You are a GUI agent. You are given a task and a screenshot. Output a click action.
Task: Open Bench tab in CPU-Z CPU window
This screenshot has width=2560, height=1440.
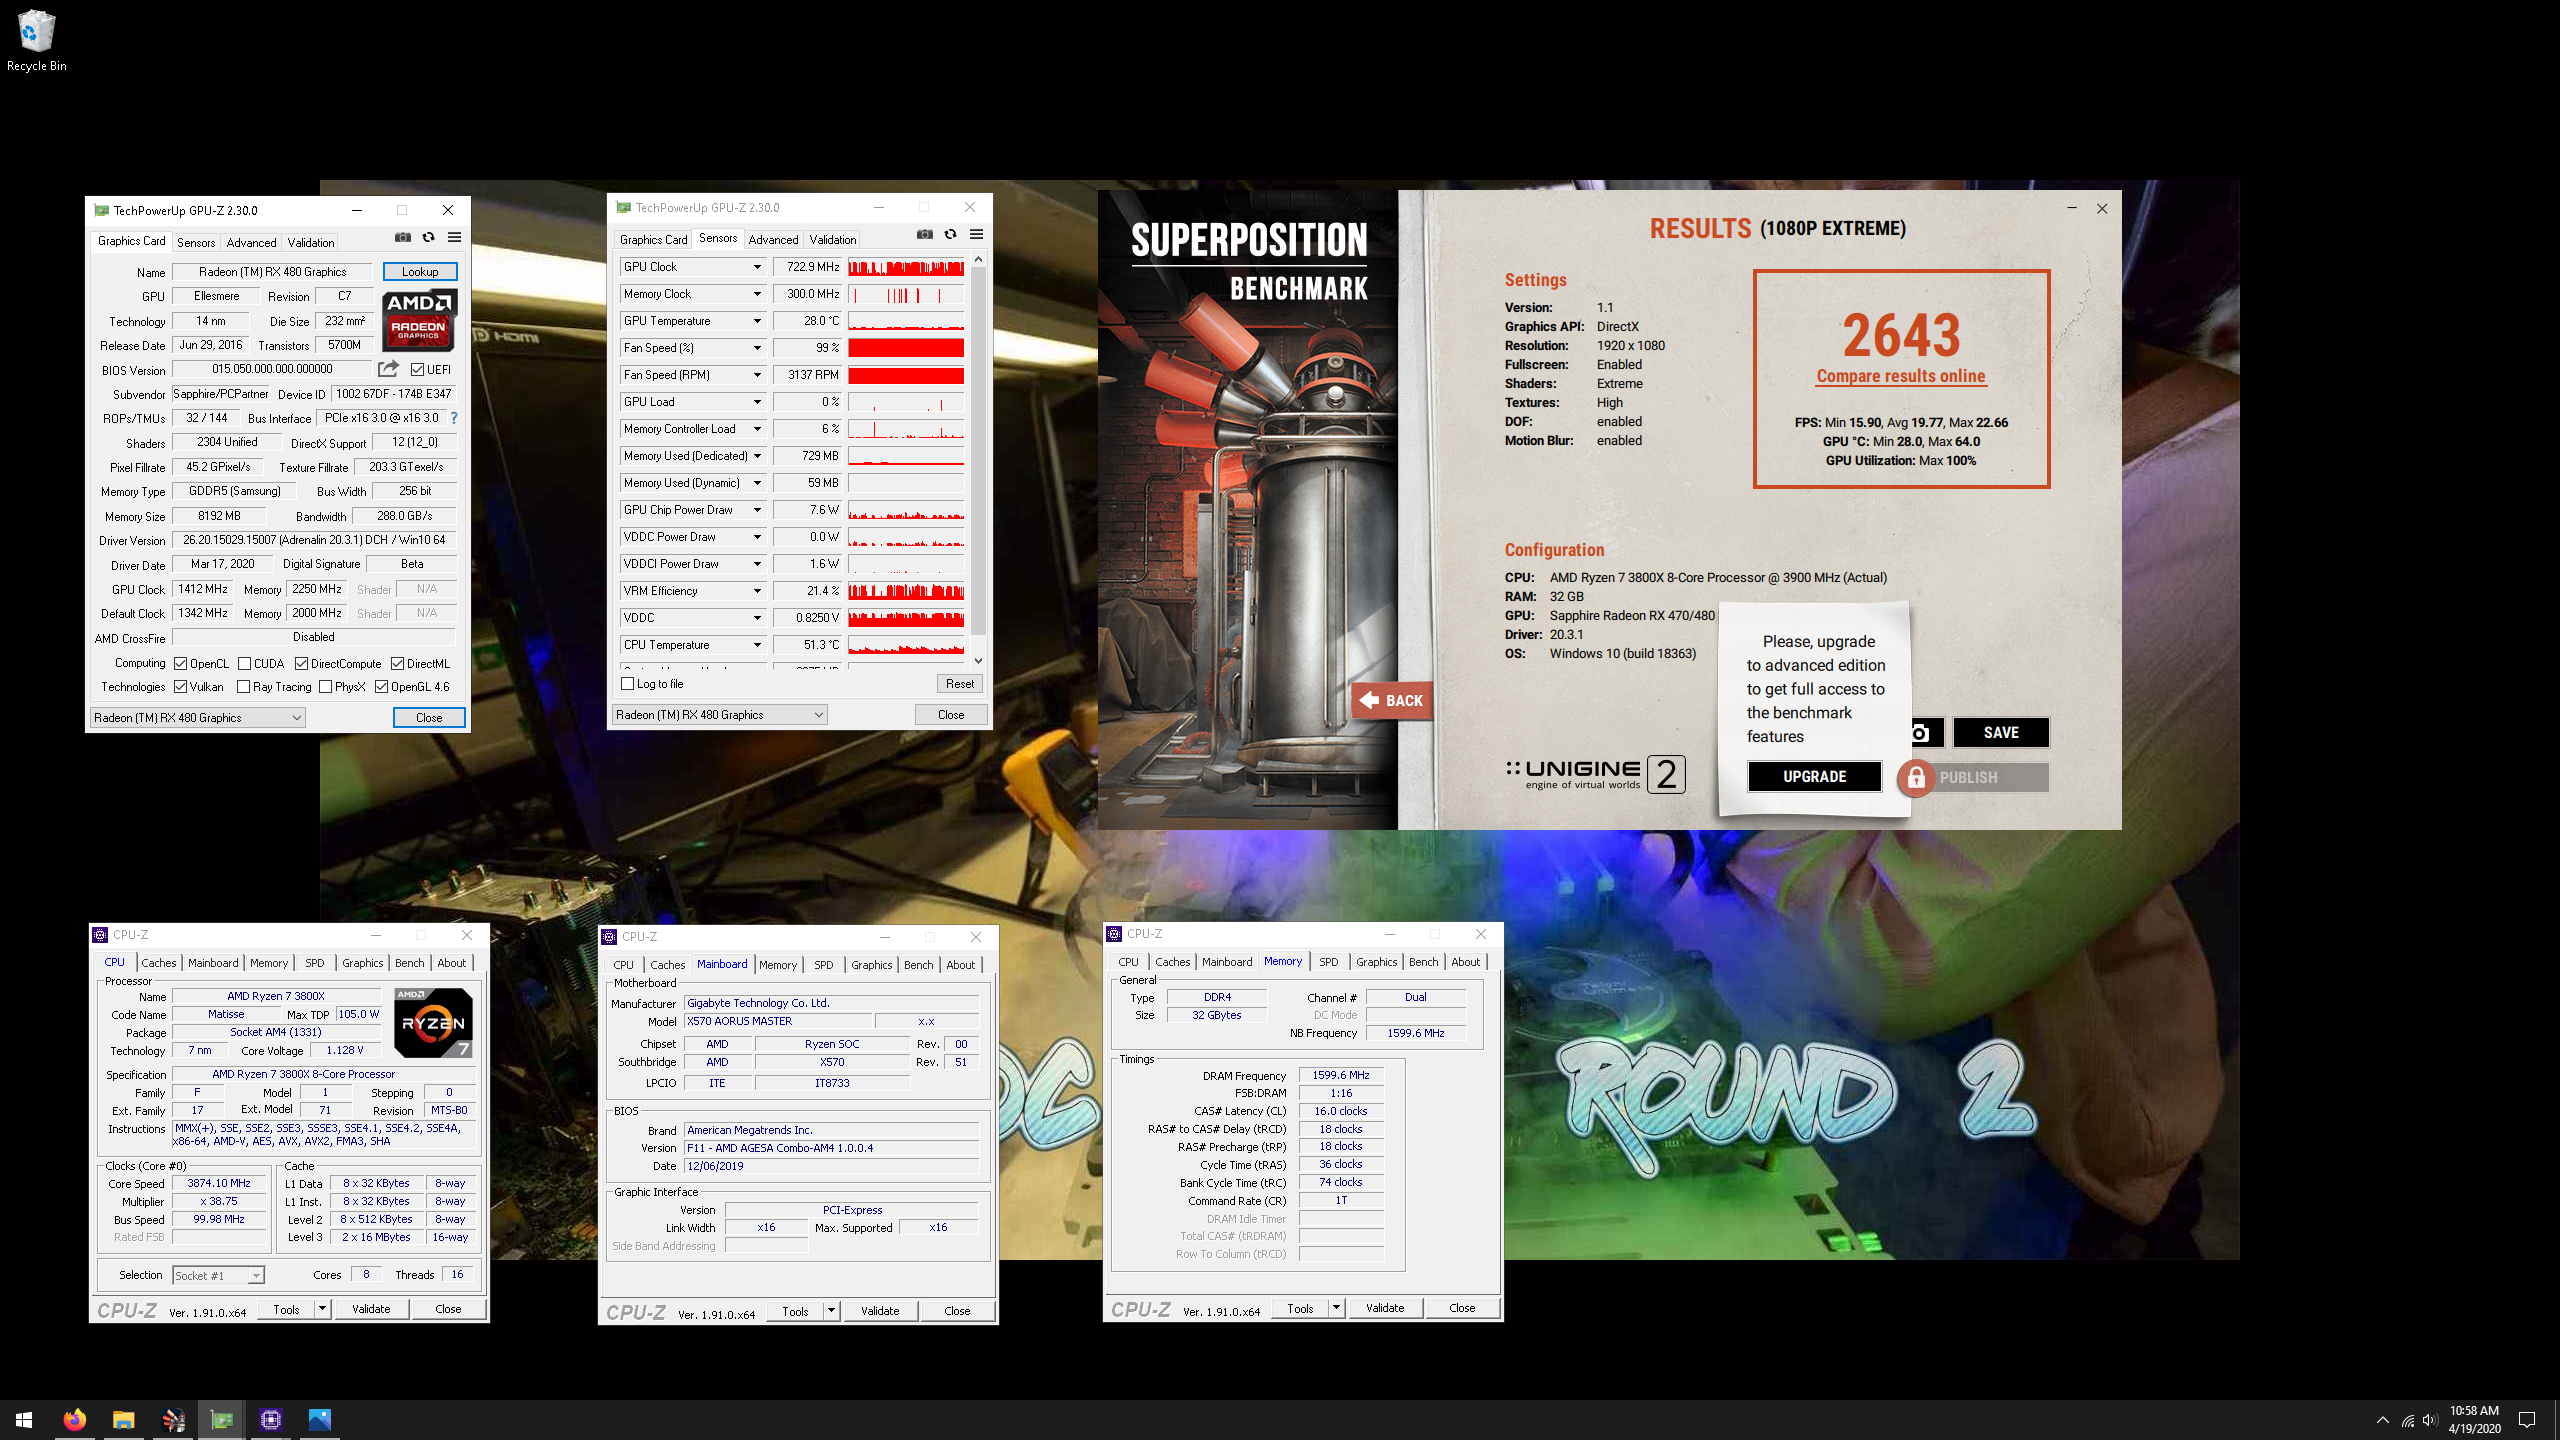(x=409, y=962)
